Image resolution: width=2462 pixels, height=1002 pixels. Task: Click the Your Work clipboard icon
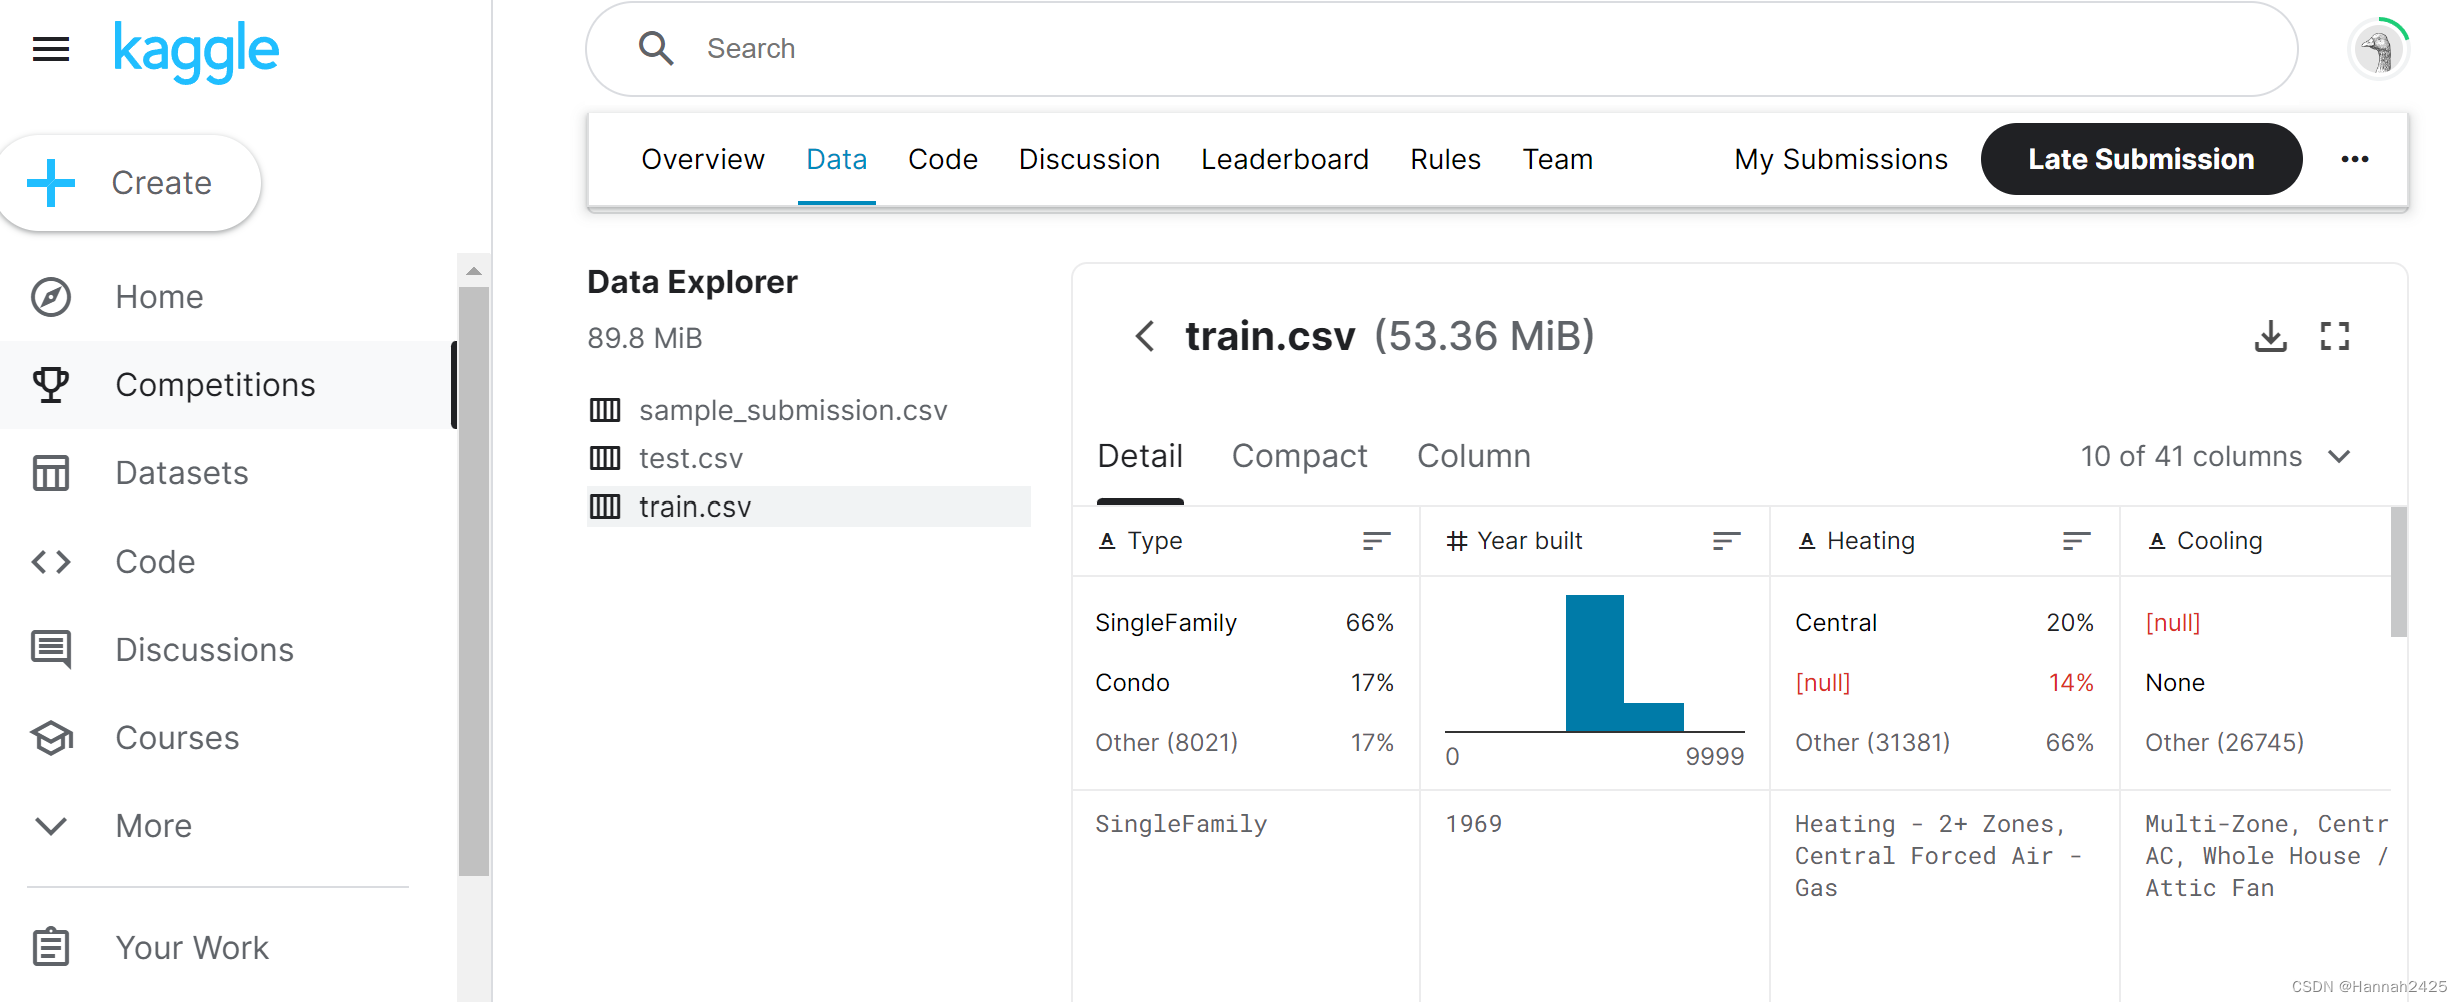51,947
